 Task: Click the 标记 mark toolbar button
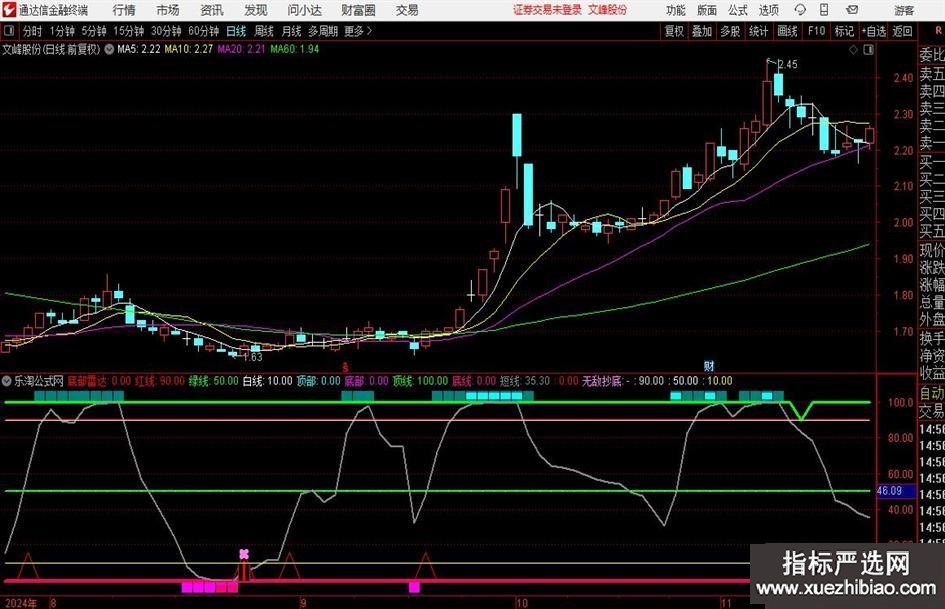click(844, 31)
